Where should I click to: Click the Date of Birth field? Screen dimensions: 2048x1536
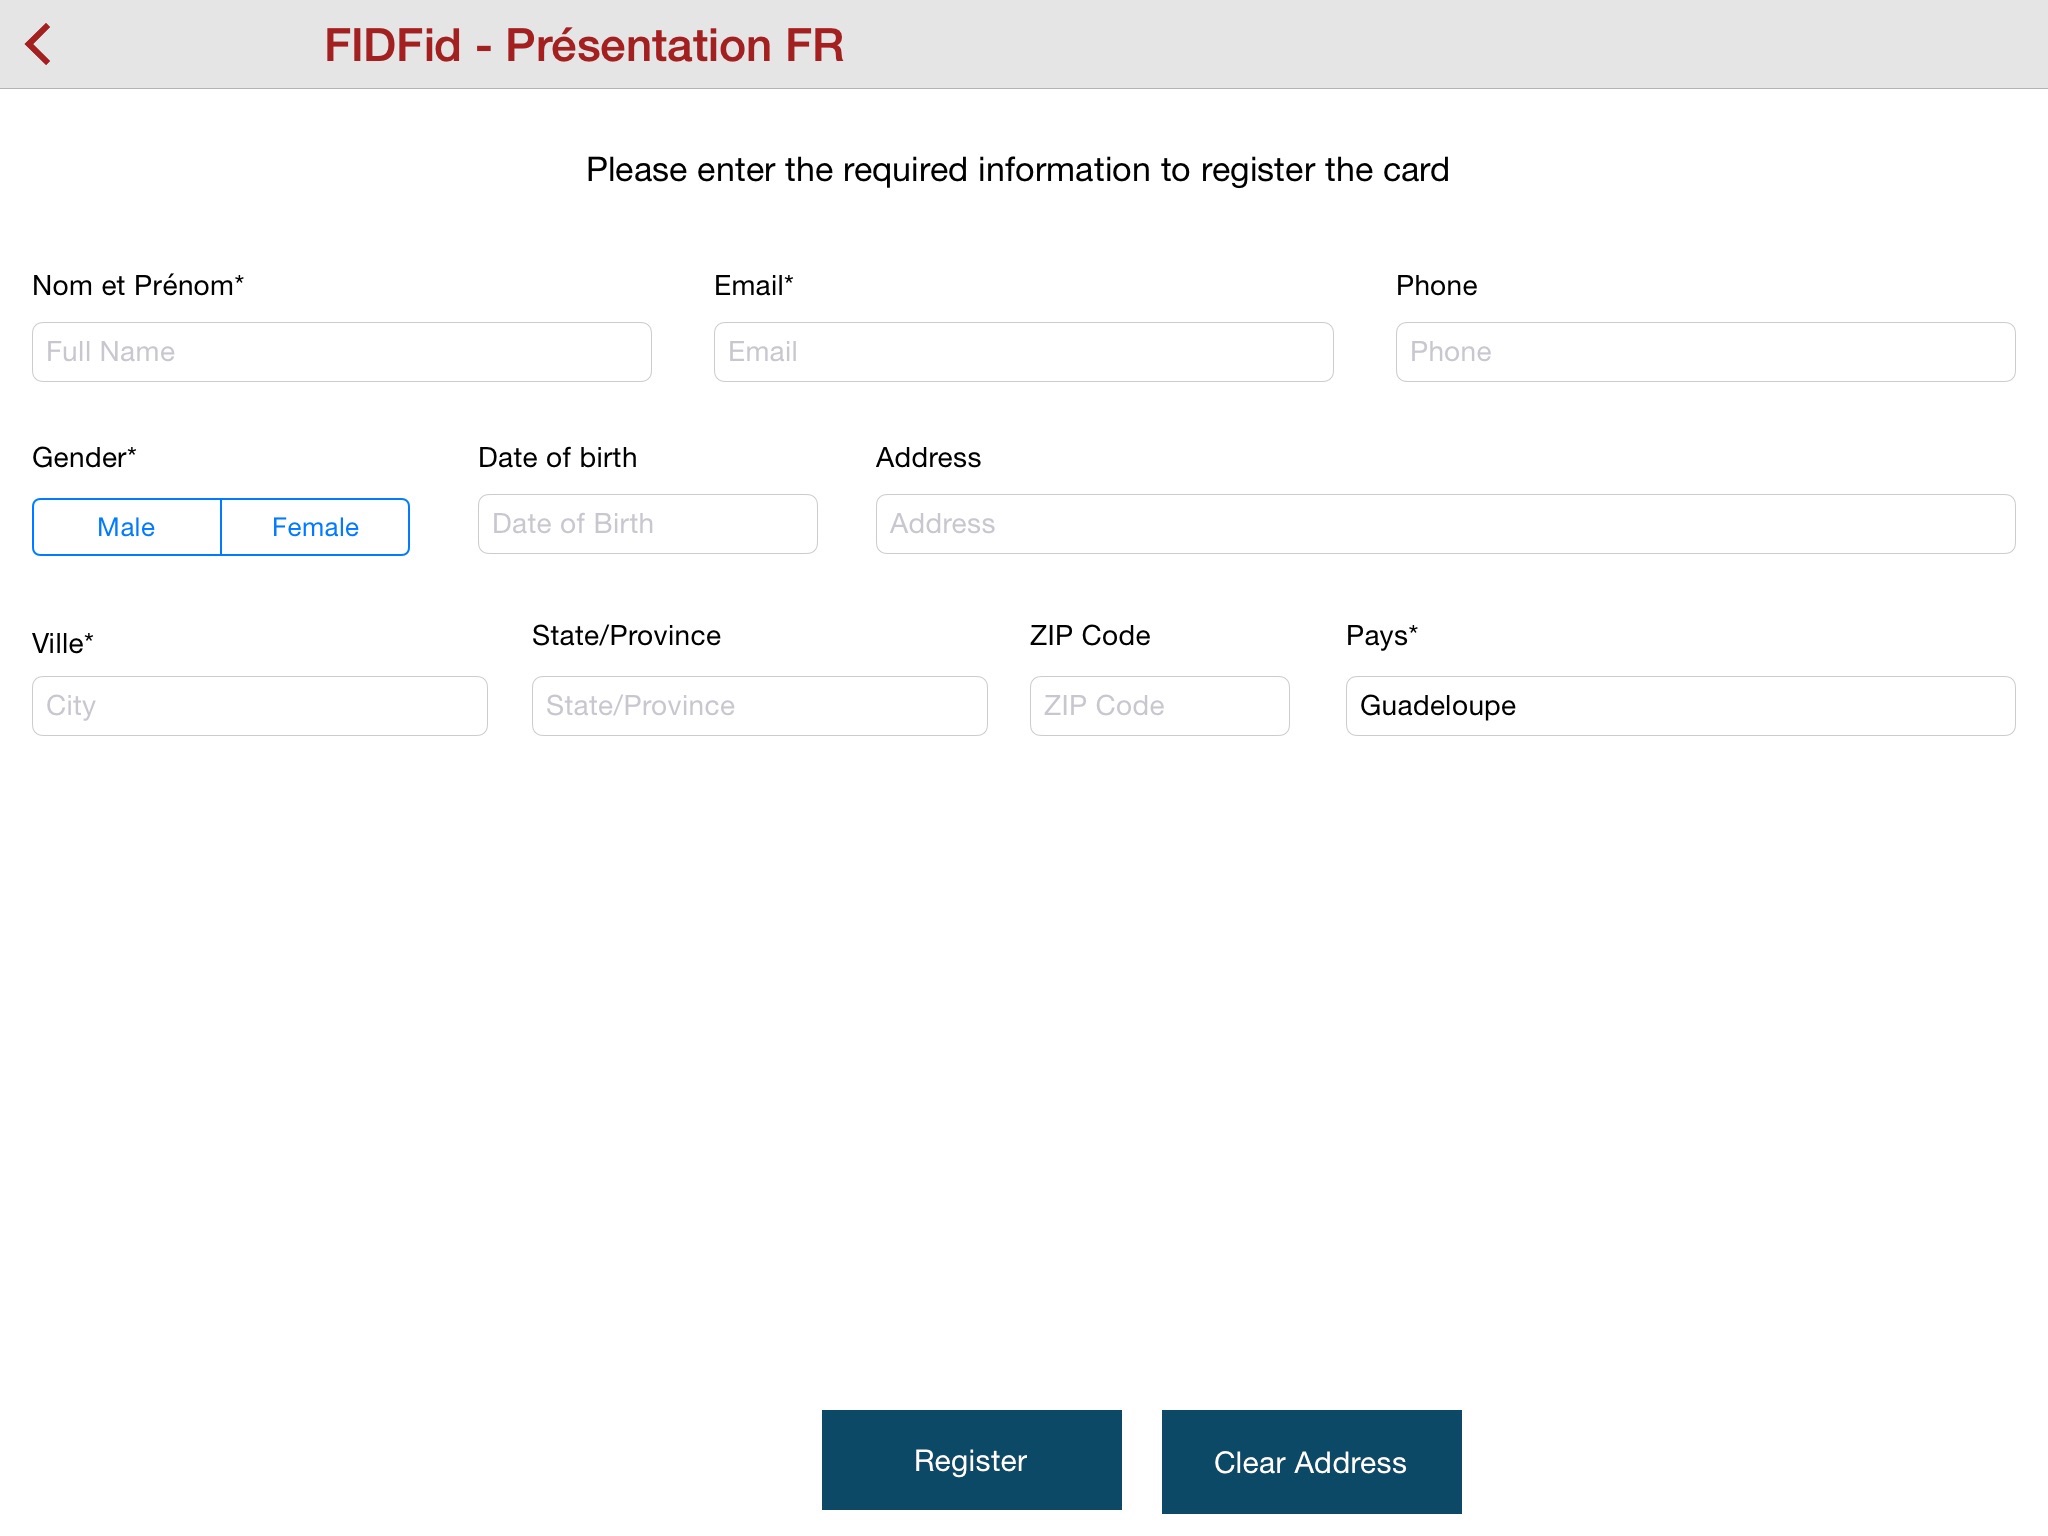click(x=647, y=523)
